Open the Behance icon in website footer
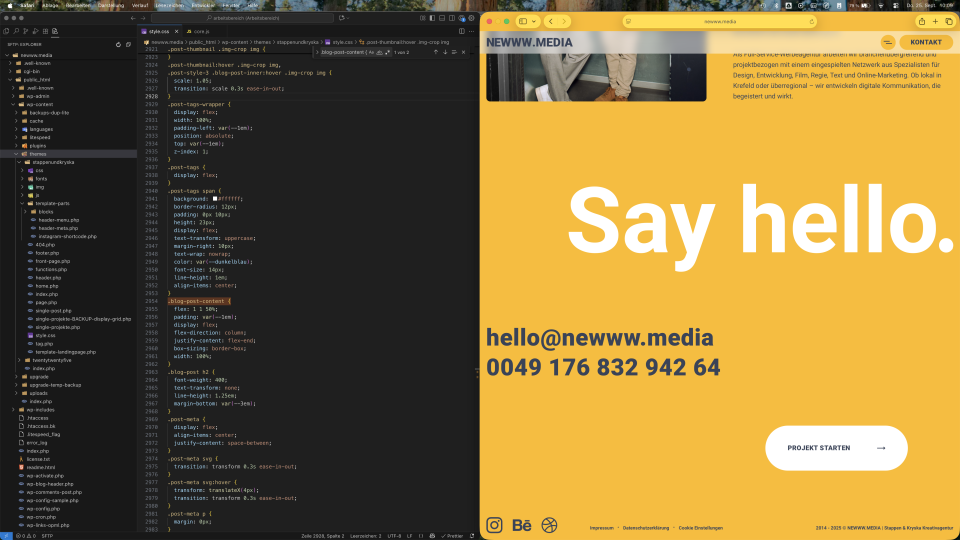960x540 pixels. pos(522,525)
